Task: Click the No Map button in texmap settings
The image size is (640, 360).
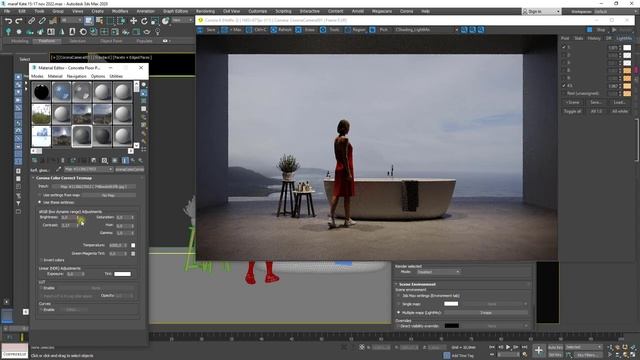Action: (x=108, y=195)
